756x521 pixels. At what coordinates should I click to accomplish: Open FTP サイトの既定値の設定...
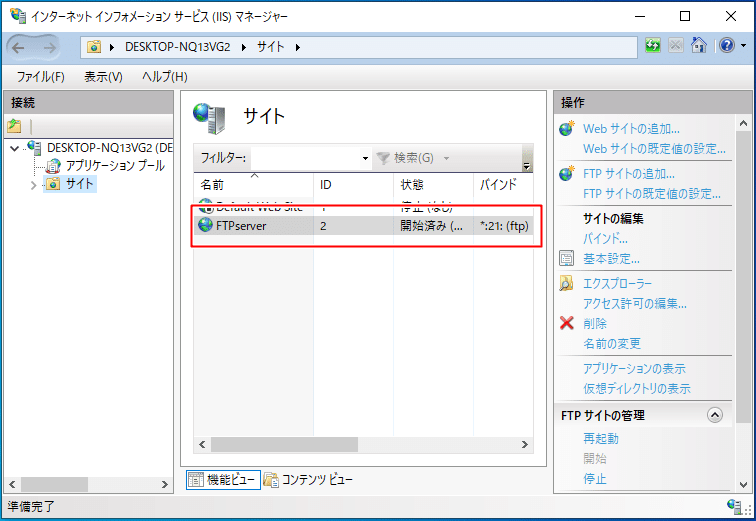click(652, 194)
